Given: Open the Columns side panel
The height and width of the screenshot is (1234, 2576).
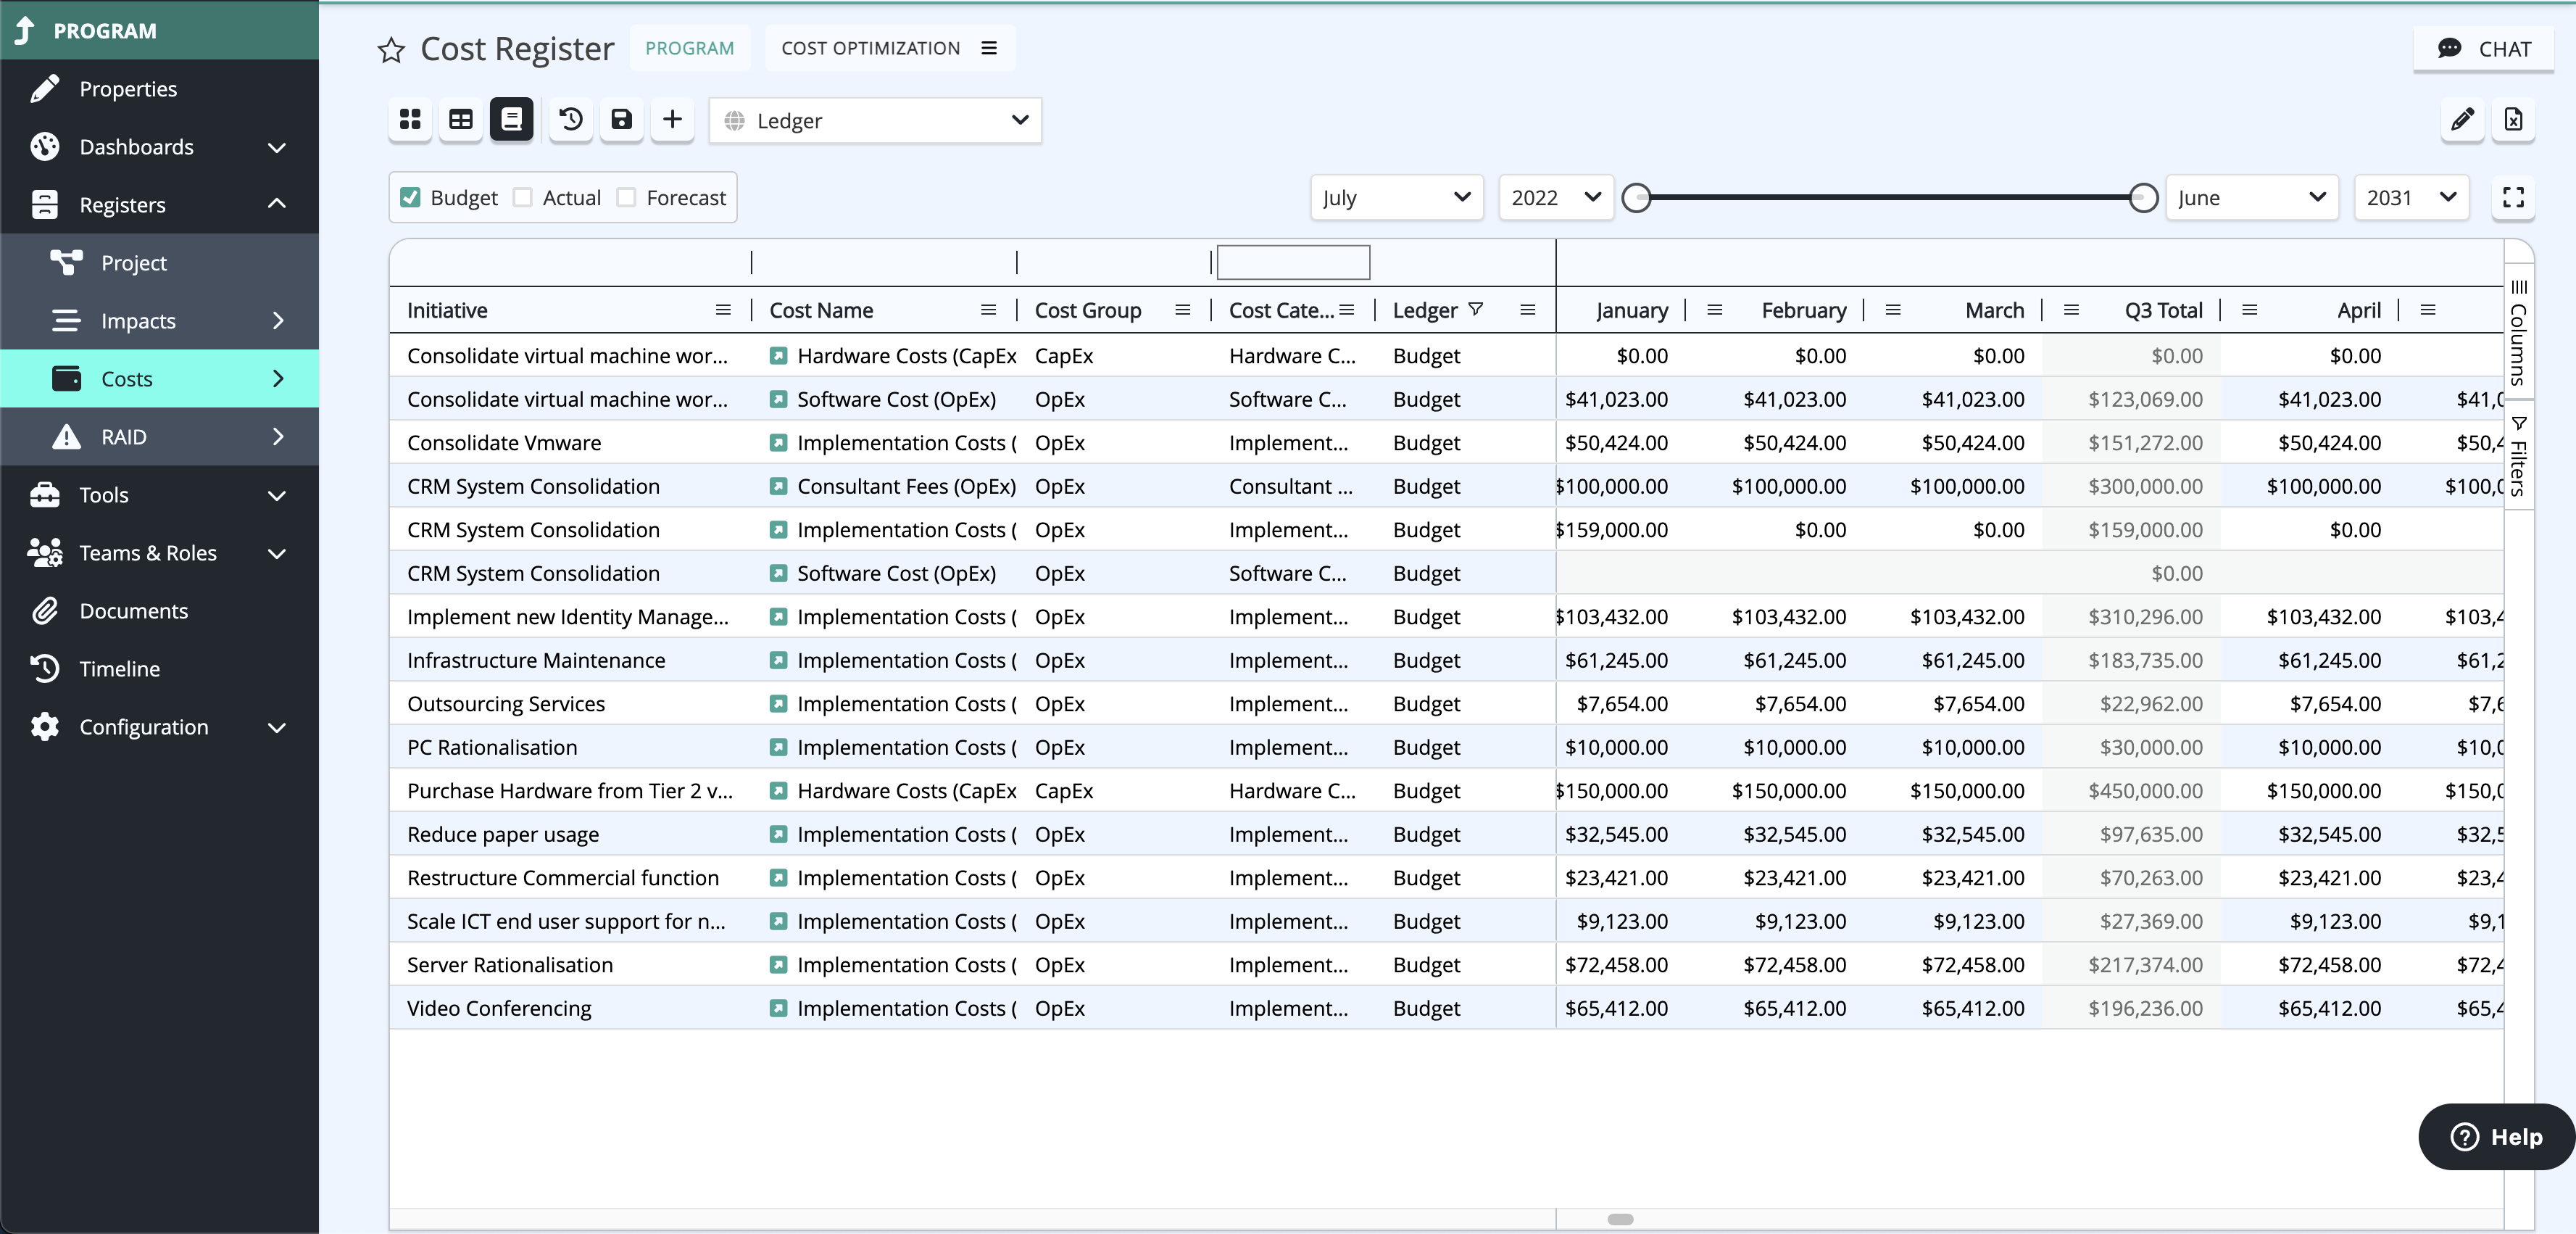Looking at the screenshot, I should (2518, 333).
